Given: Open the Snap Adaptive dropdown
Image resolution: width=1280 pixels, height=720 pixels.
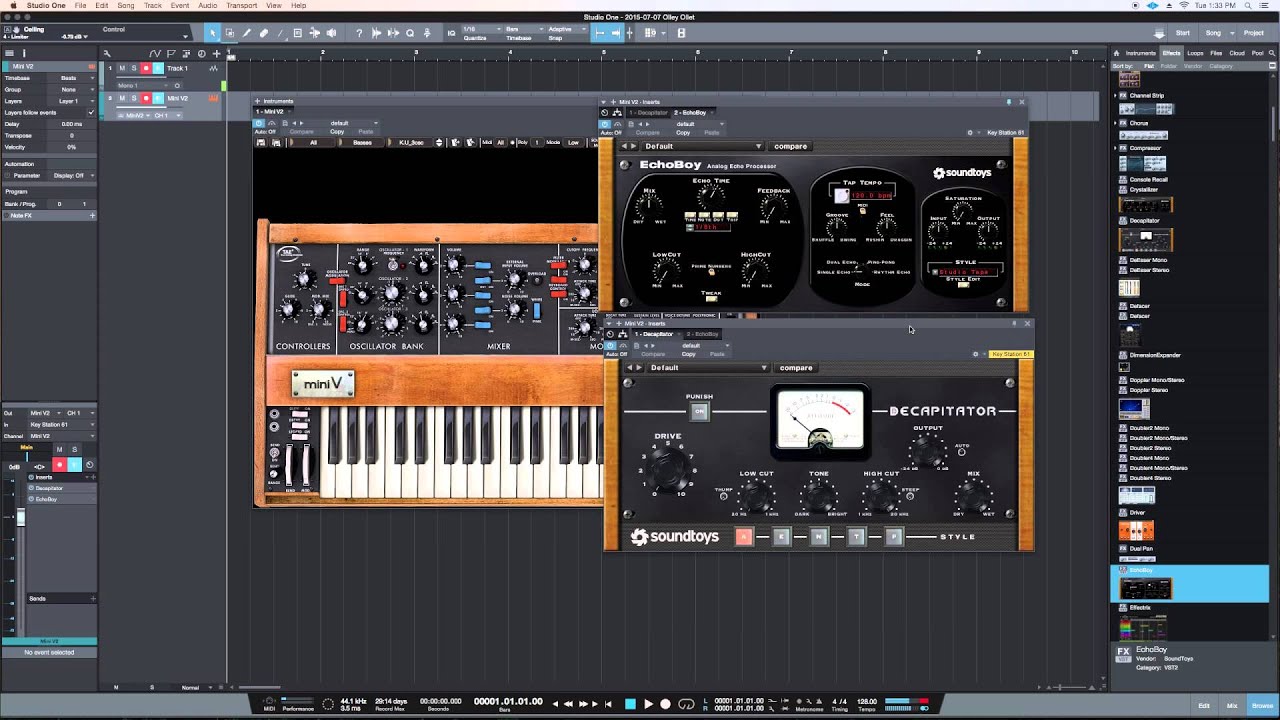Looking at the screenshot, I should click(567, 28).
